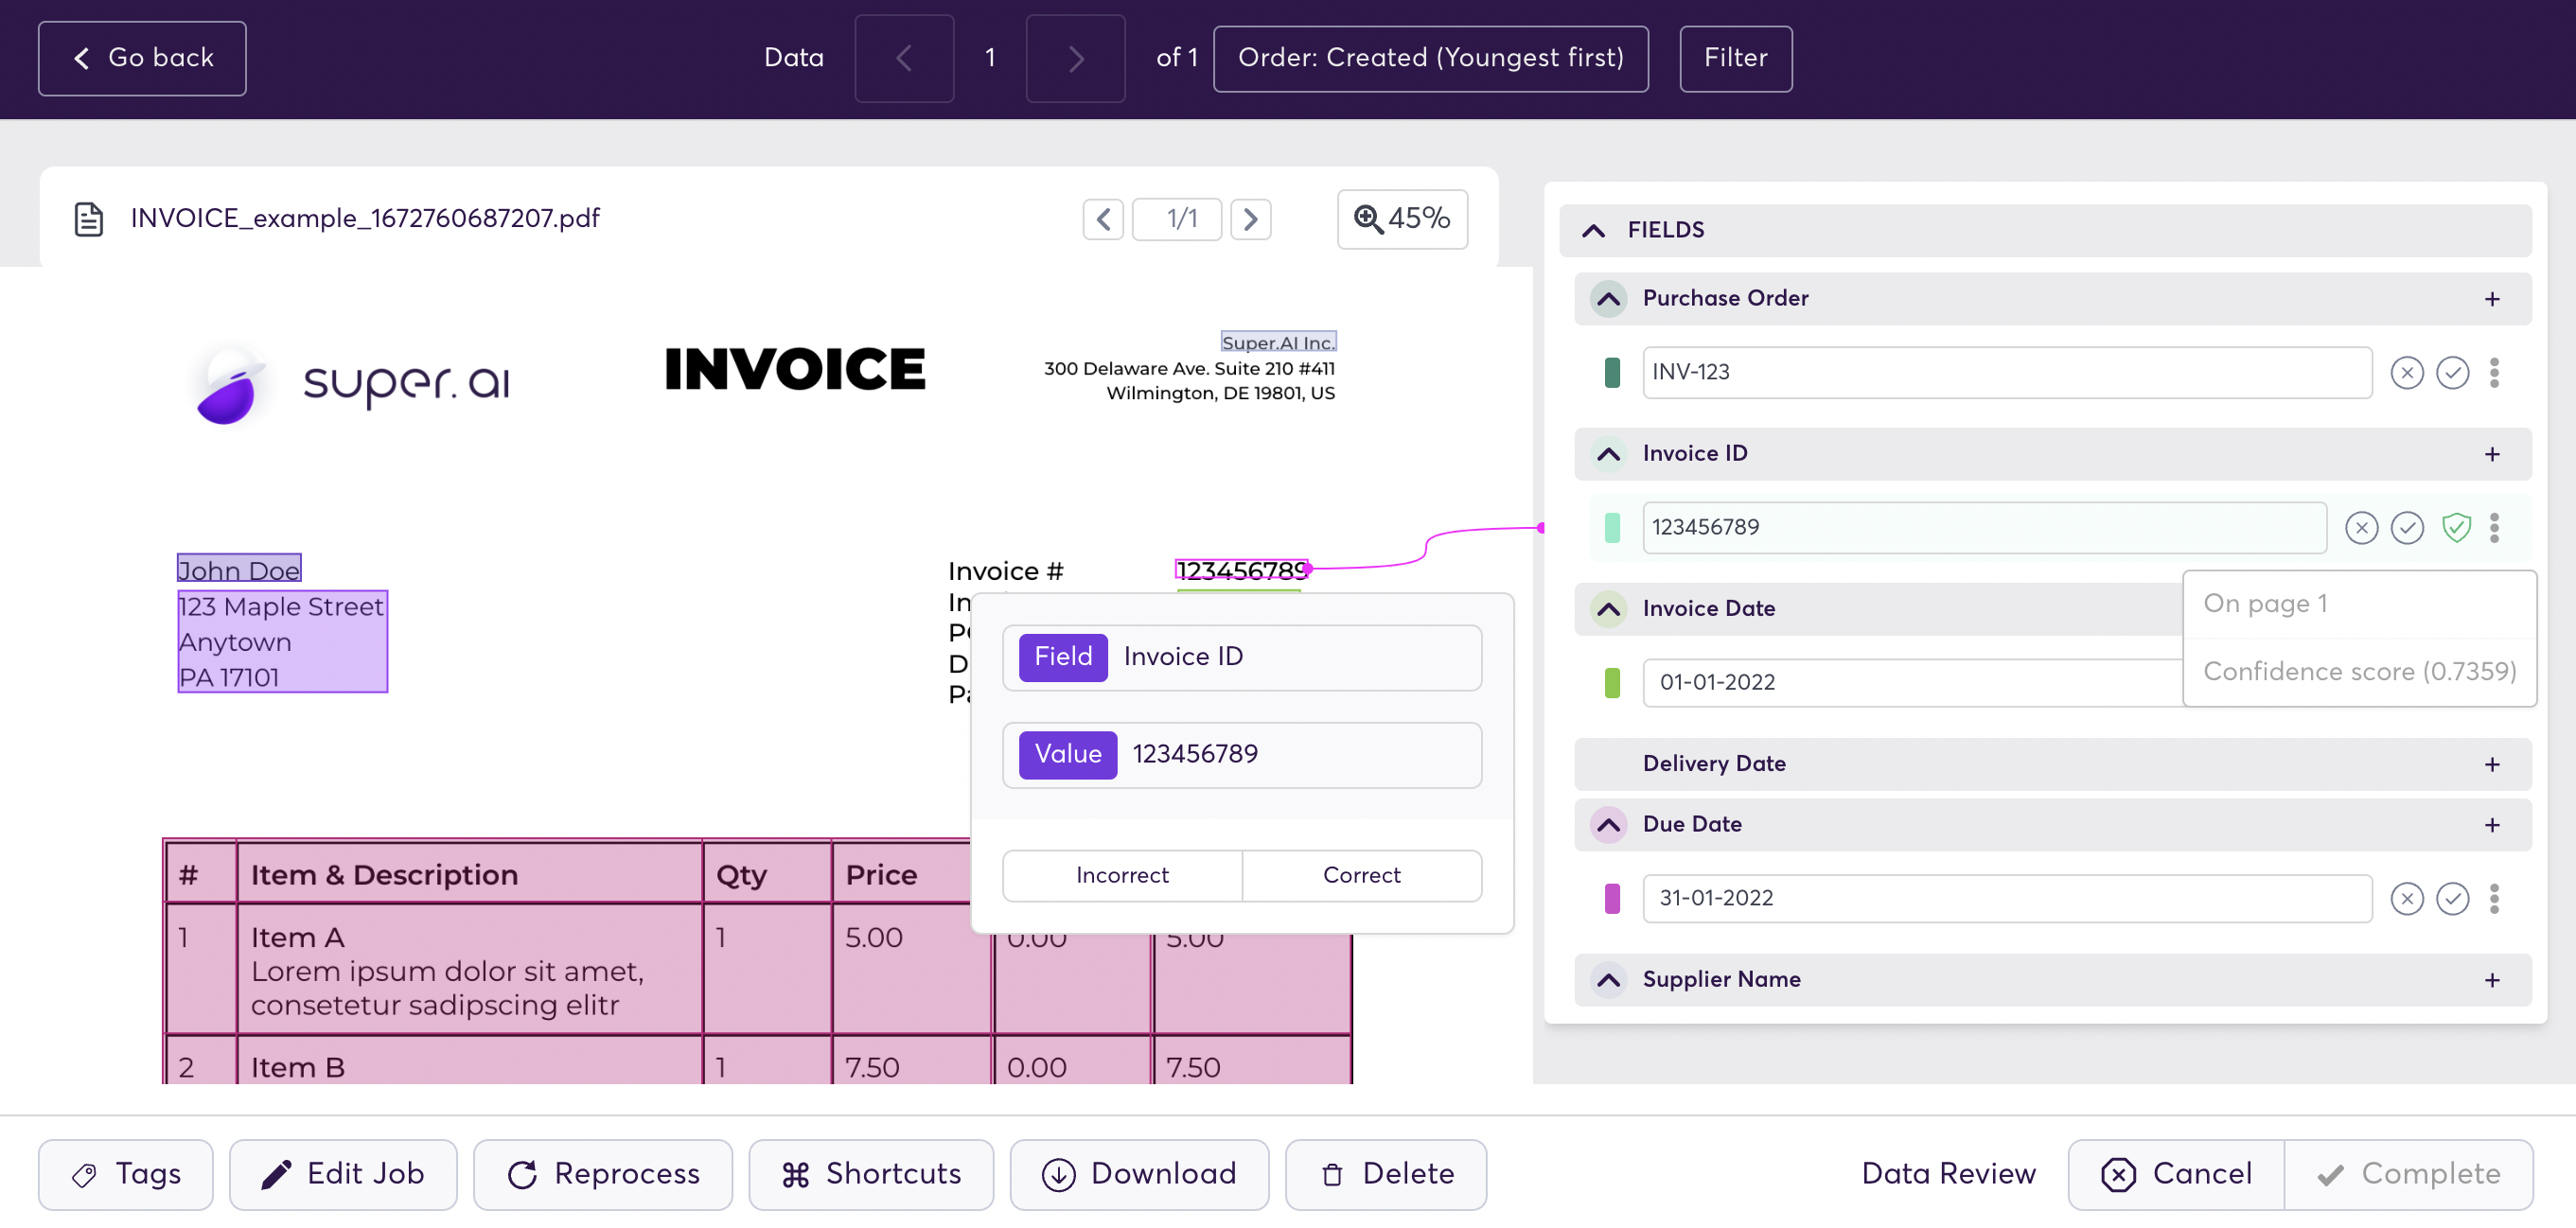Image resolution: width=2576 pixels, height=1228 pixels.
Task: Go to next PDF page
Action: point(1250,219)
